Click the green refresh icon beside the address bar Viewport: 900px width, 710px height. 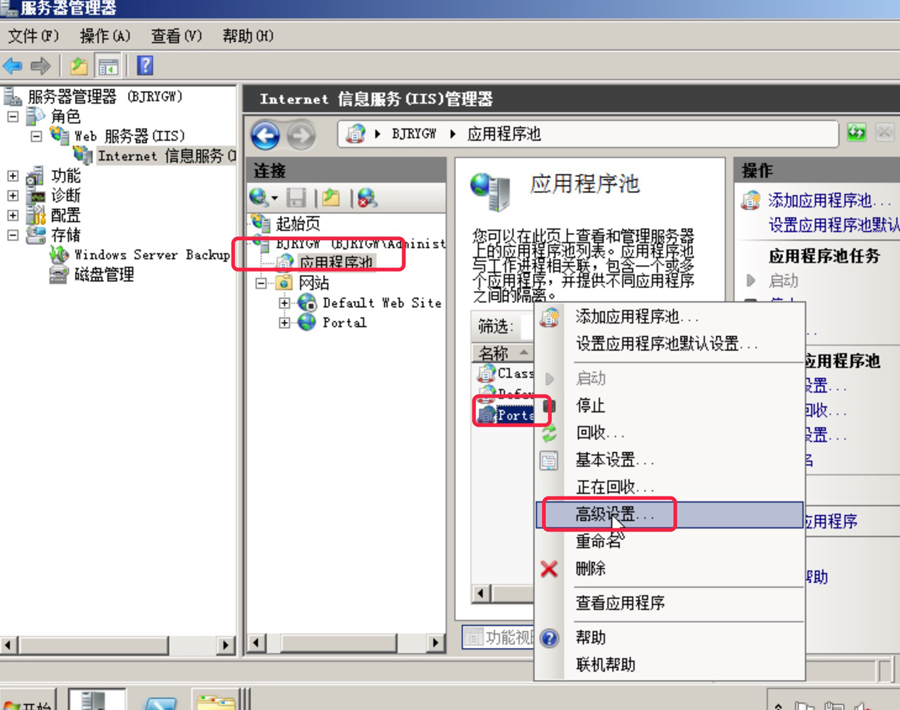(856, 133)
